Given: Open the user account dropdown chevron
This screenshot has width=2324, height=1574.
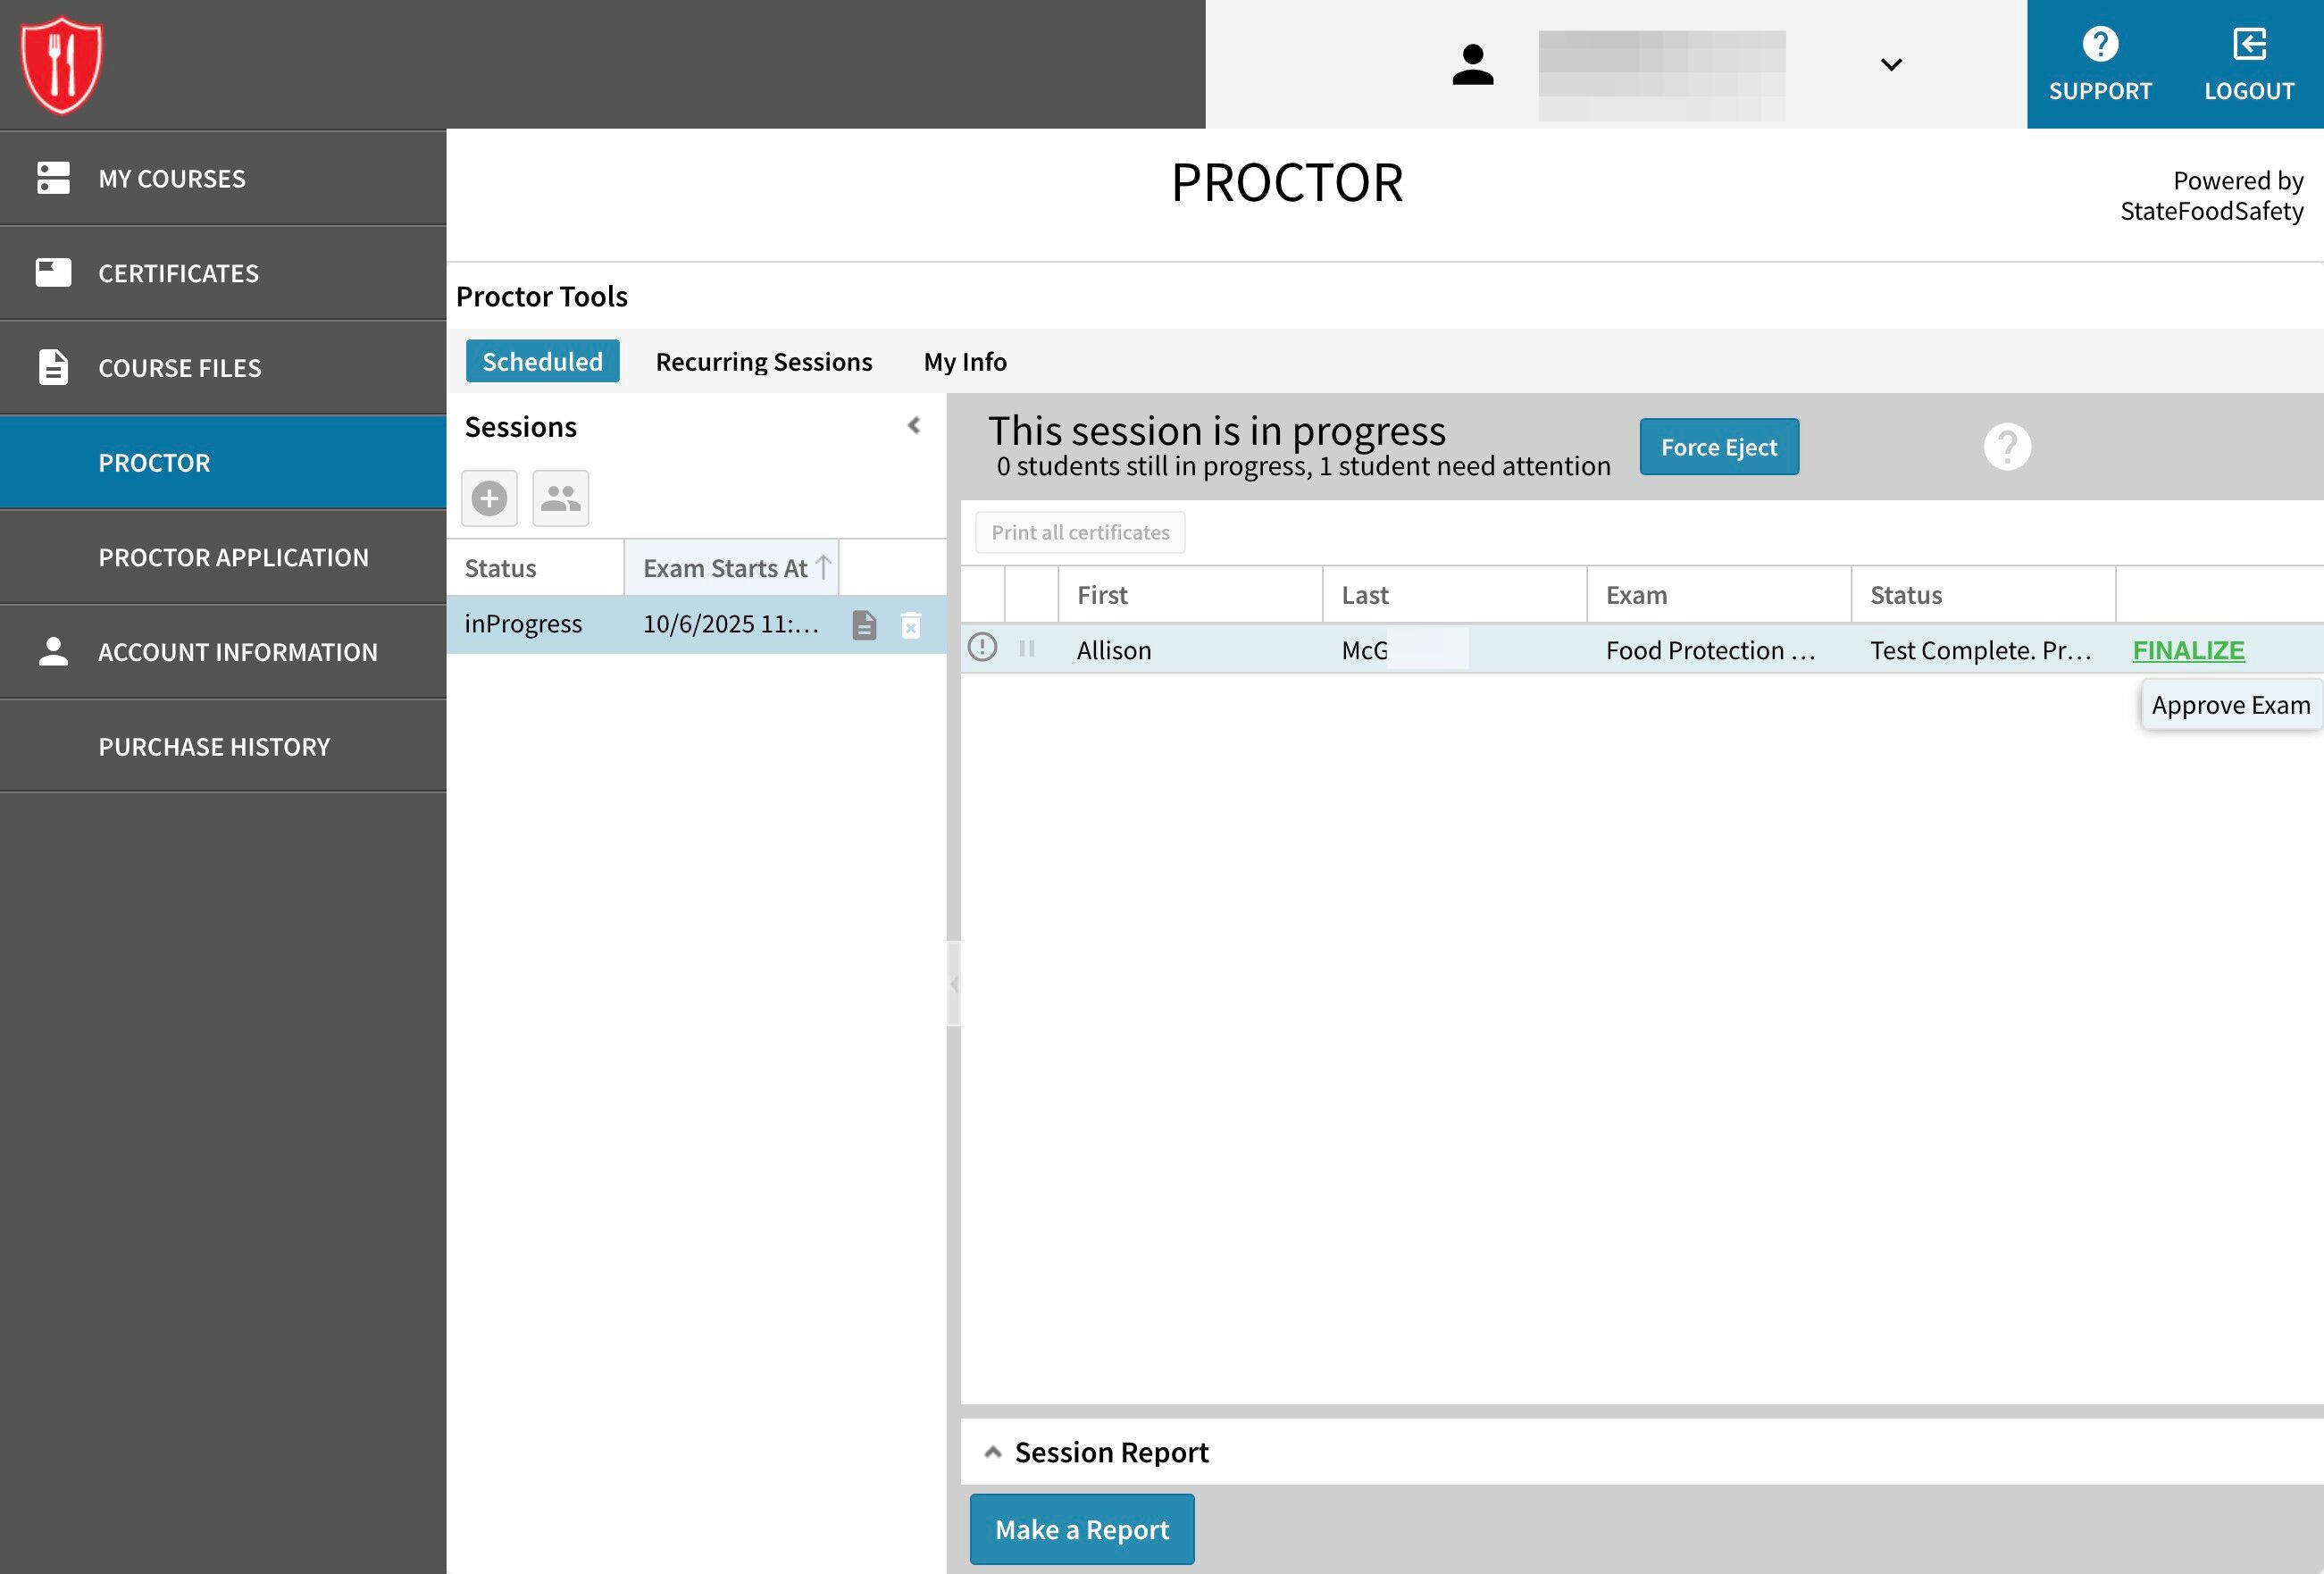Looking at the screenshot, I should pyautogui.click(x=1890, y=65).
